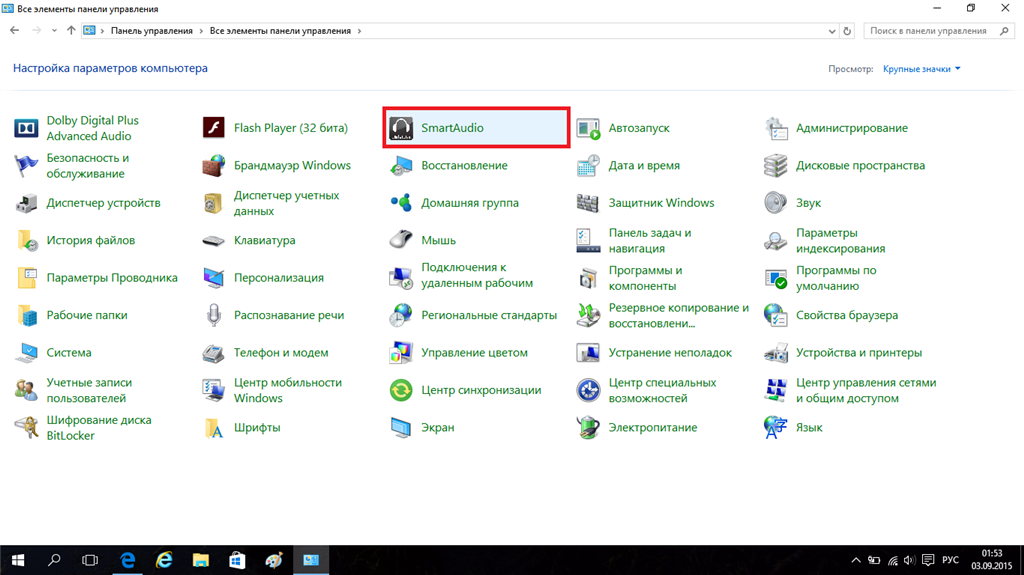The width and height of the screenshot is (1024, 575).
Task: Open the Task View taskbar button
Action: tap(90, 560)
